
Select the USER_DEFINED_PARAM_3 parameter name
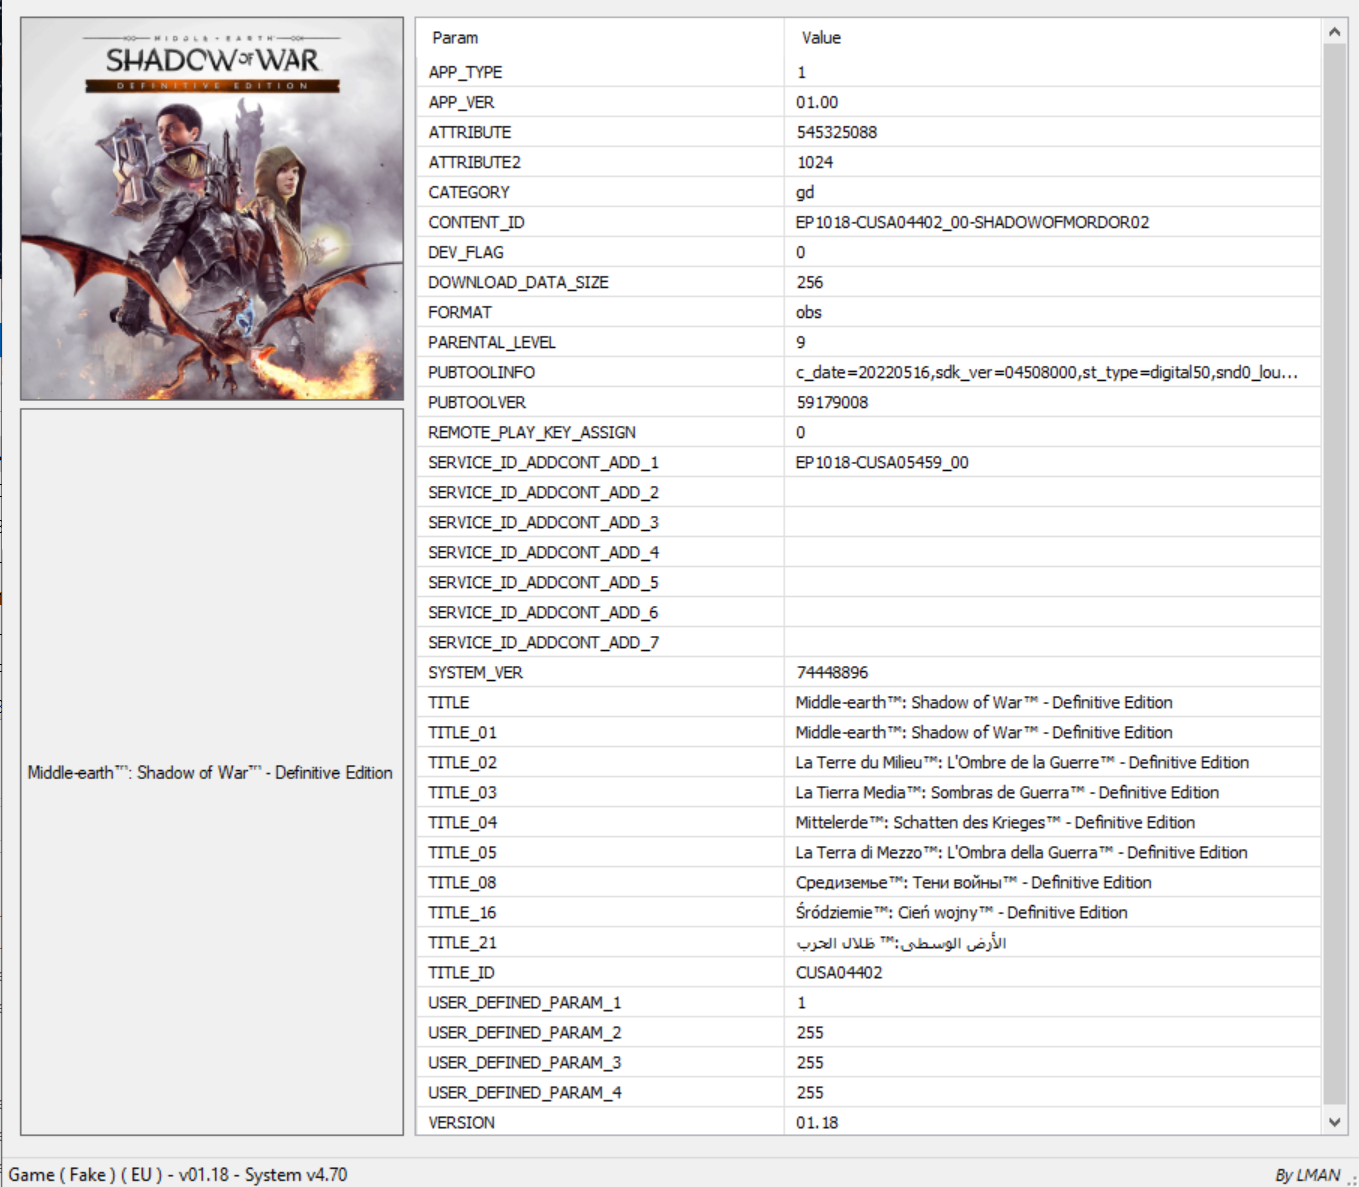click(x=525, y=1062)
